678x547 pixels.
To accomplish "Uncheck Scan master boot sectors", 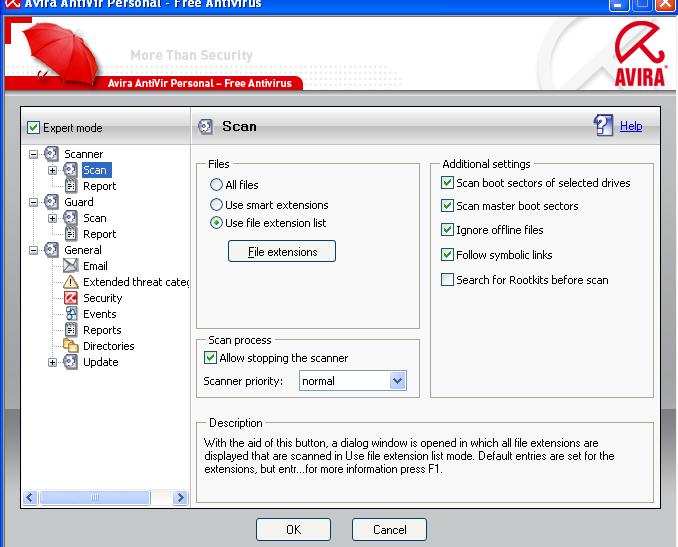I will point(447,205).
